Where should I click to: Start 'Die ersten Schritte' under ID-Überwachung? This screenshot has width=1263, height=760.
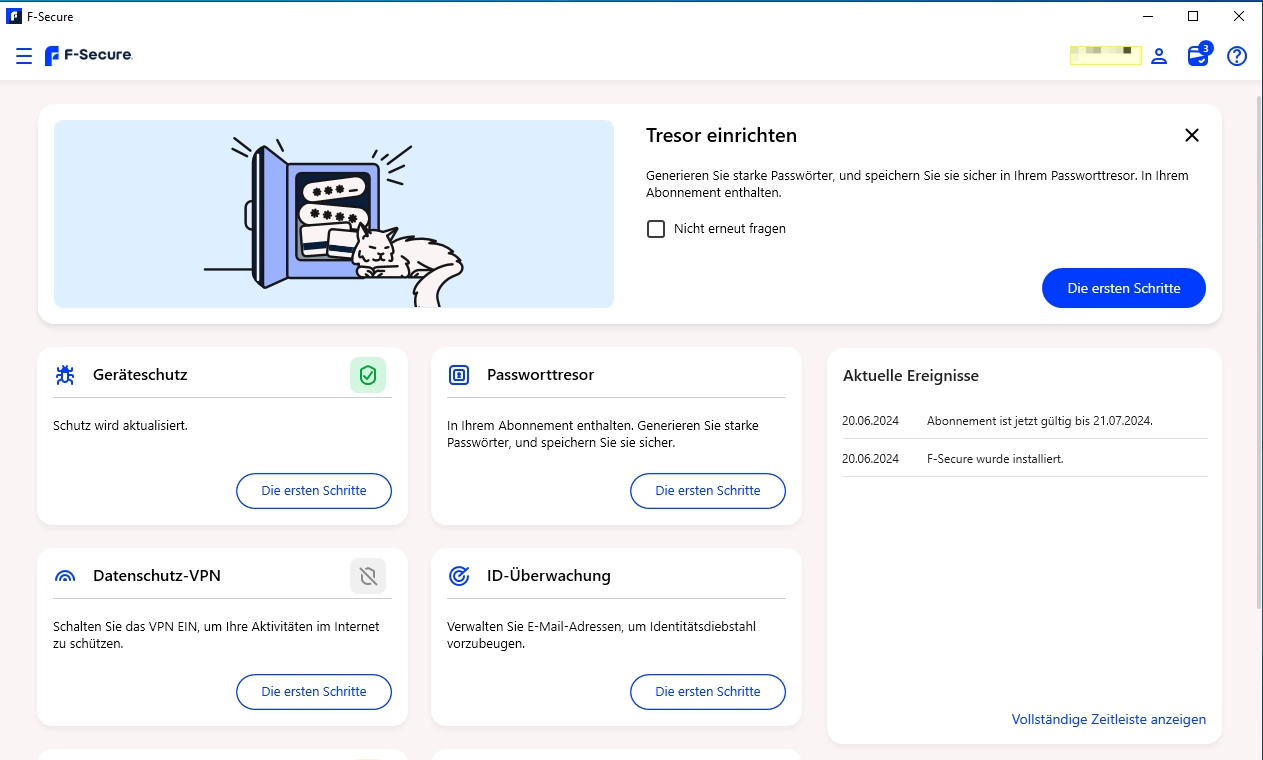[x=708, y=692]
